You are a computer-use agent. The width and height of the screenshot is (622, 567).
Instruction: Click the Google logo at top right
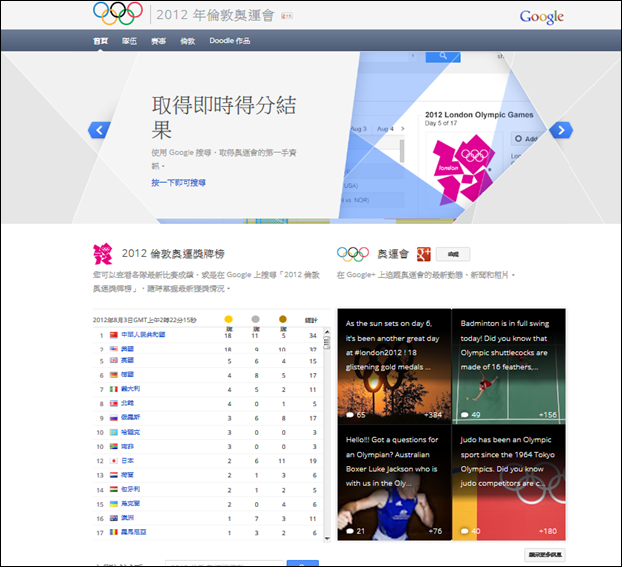(x=541, y=17)
